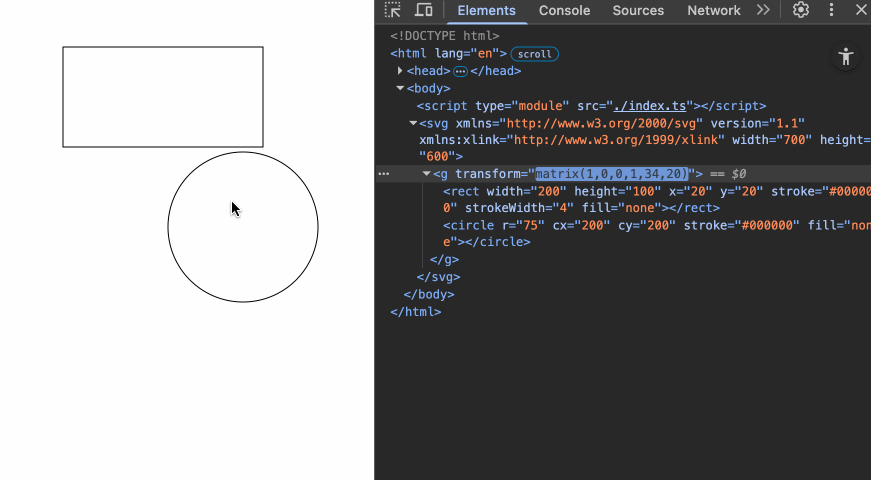Collapse the svg element node
Viewport: 871px width, 480px height.
[x=413, y=123]
